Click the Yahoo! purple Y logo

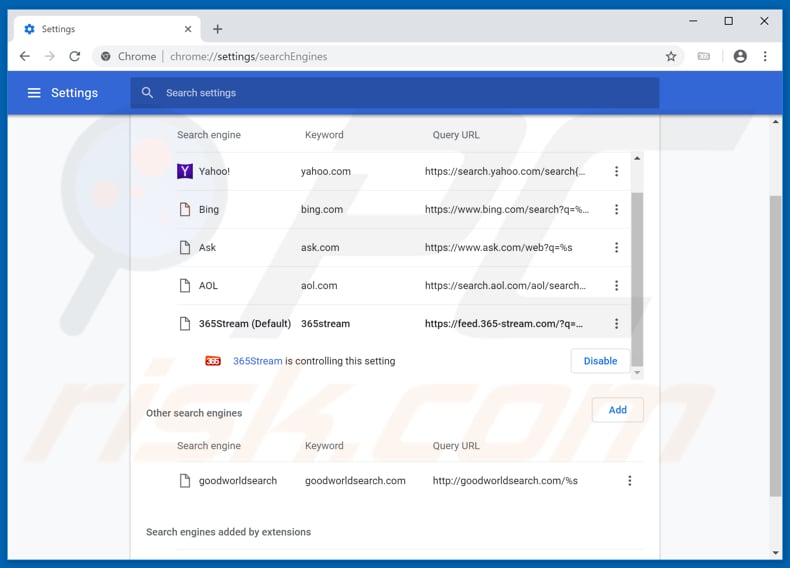click(185, 171)
